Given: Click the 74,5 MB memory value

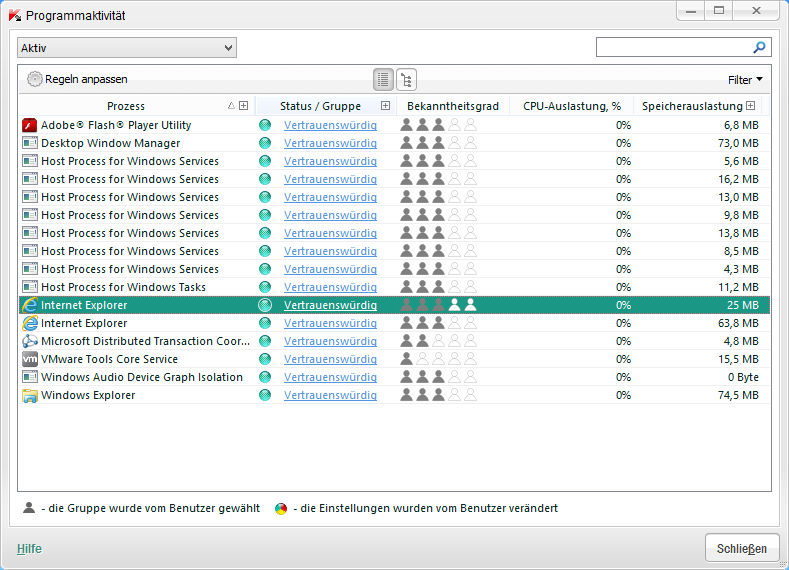Looking at the screenshot, I should (x=738, y=395).
